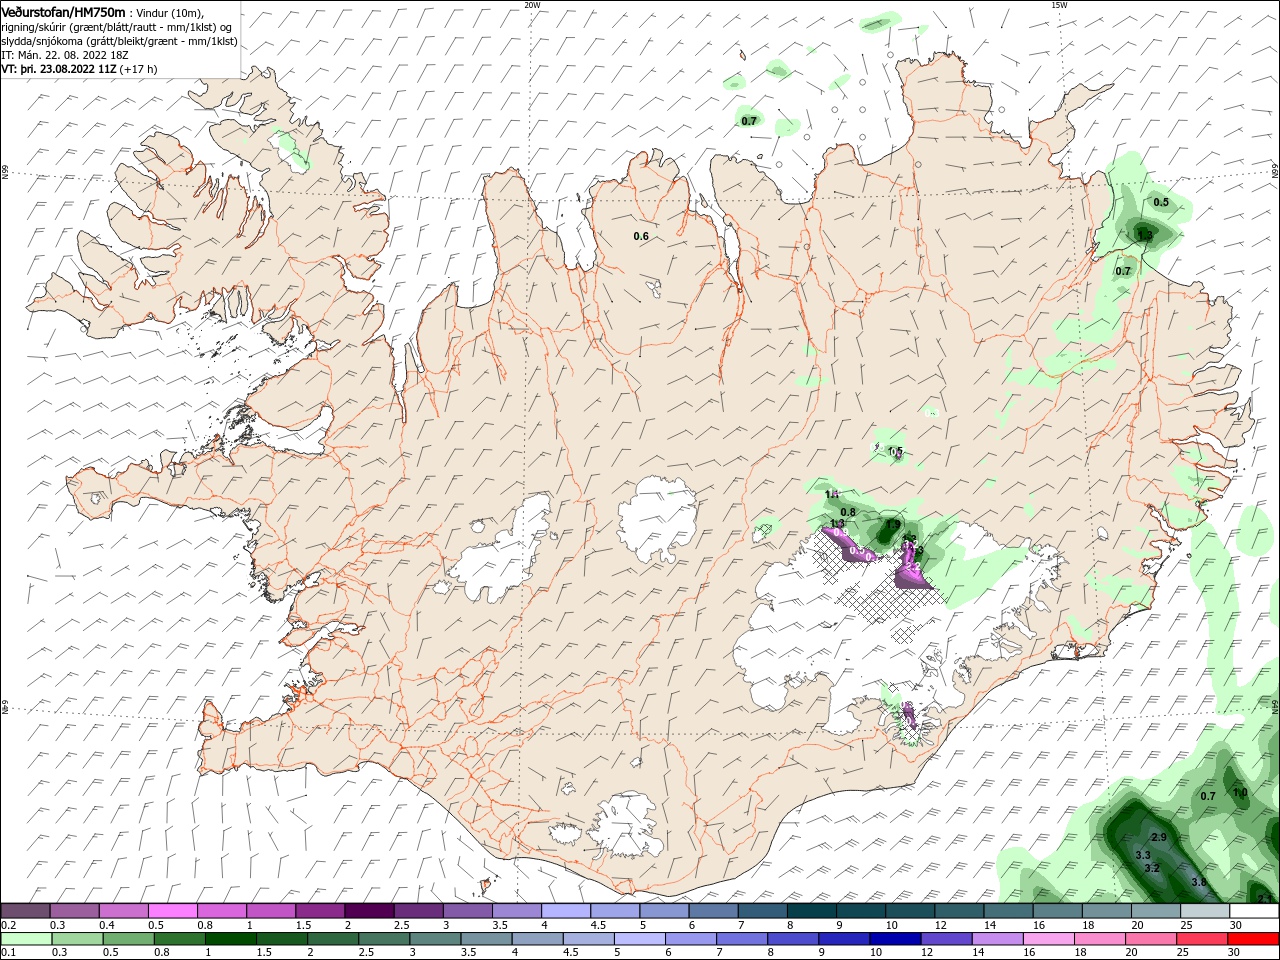Select light blue top-row swatch starting at 4
This screenshot has width=1280, height=960.
[566, 910]
